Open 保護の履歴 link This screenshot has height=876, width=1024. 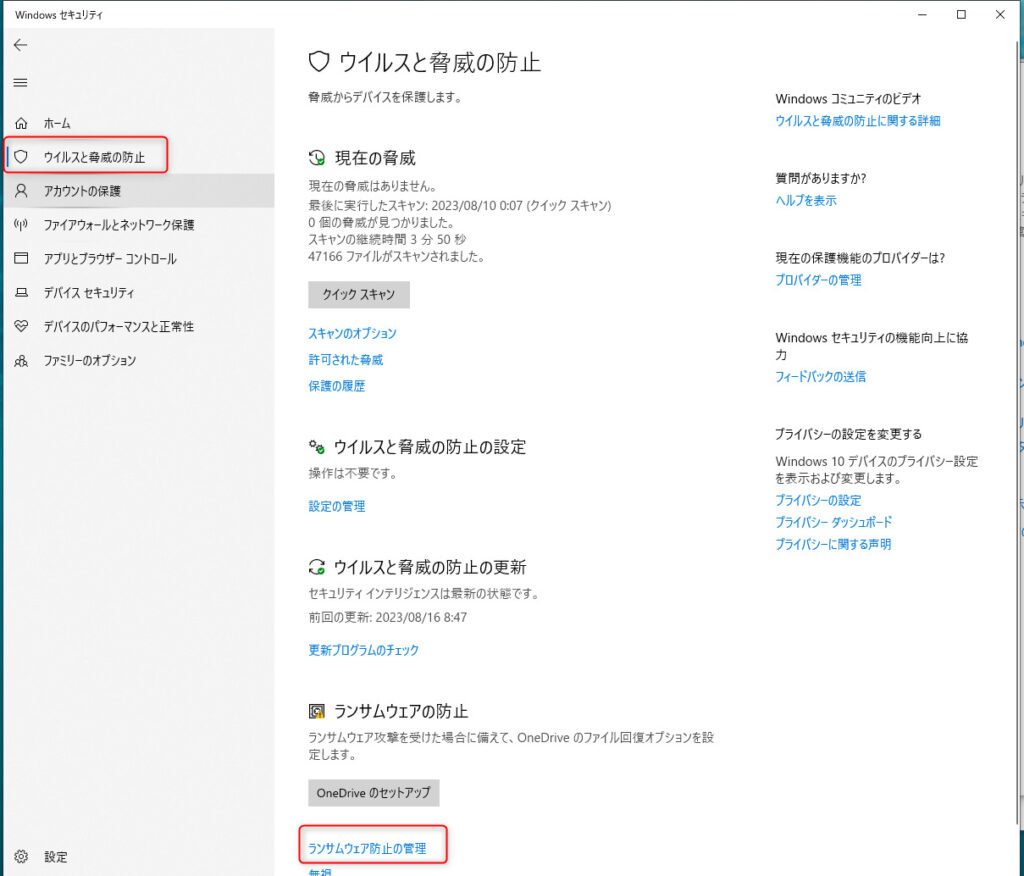coord(336,386)
